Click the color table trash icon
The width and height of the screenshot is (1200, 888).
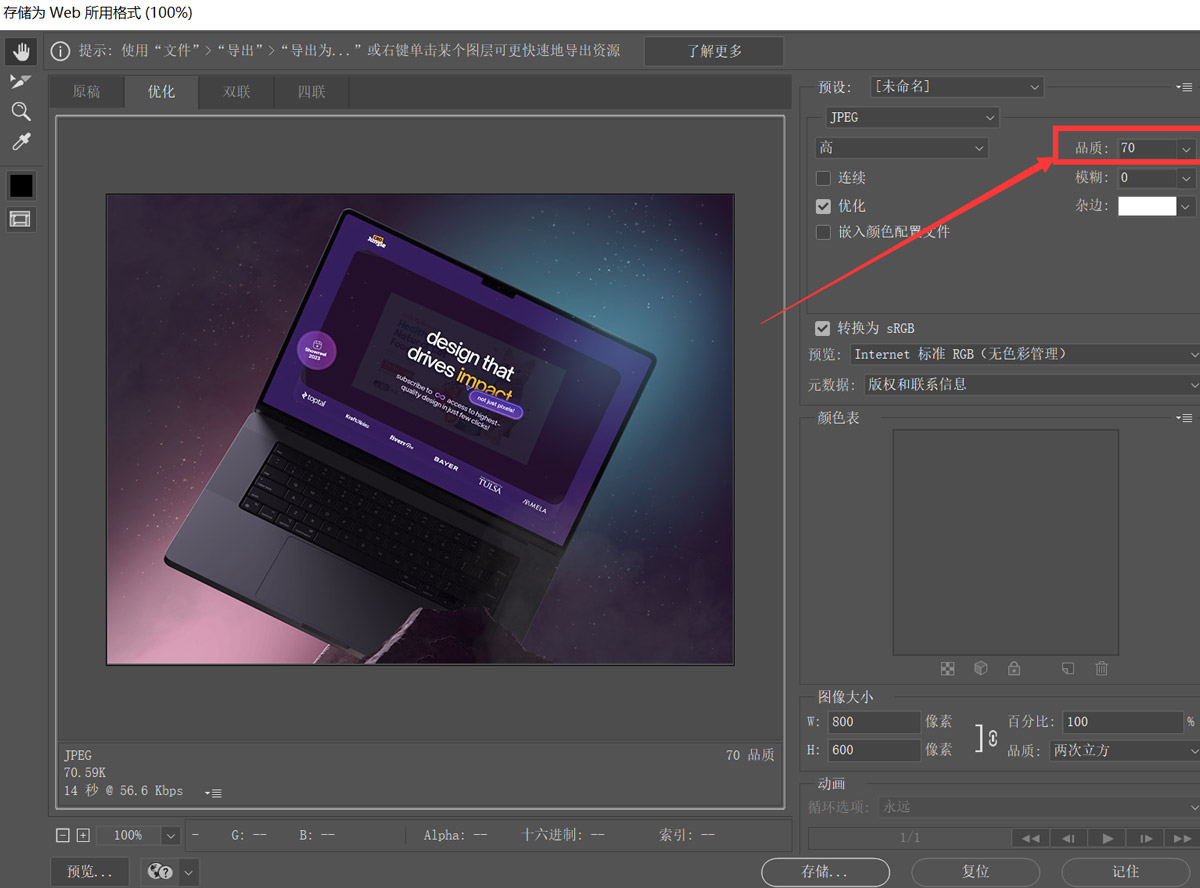(x=1102, y=668)
